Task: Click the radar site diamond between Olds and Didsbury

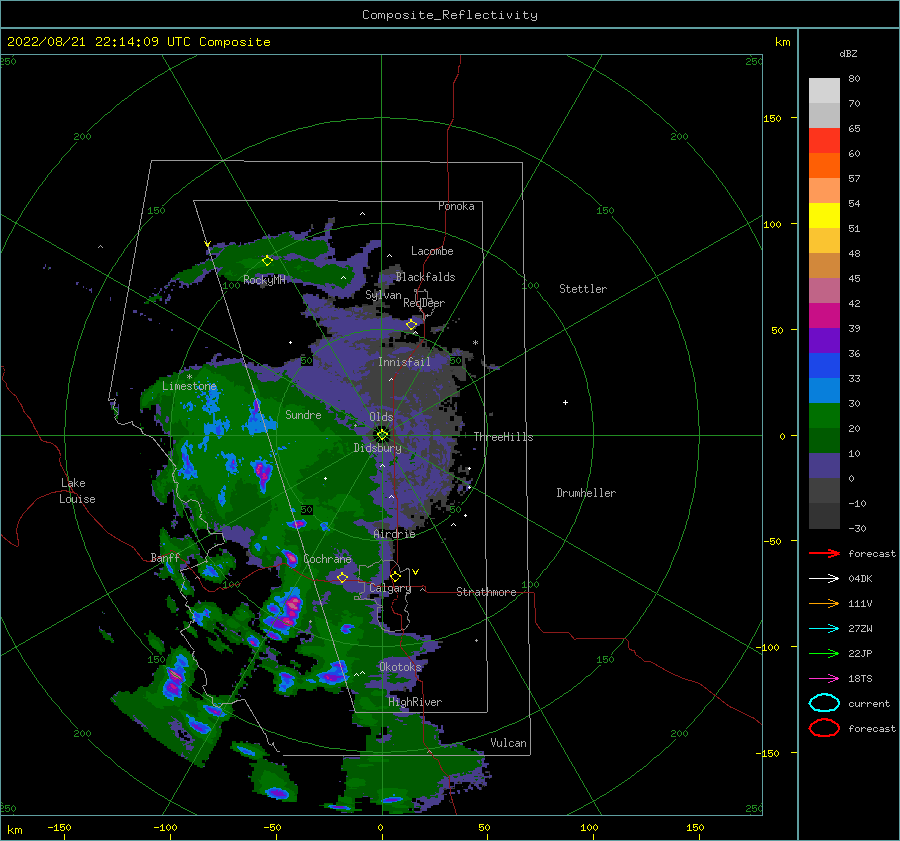Action: tap(382, 435)
